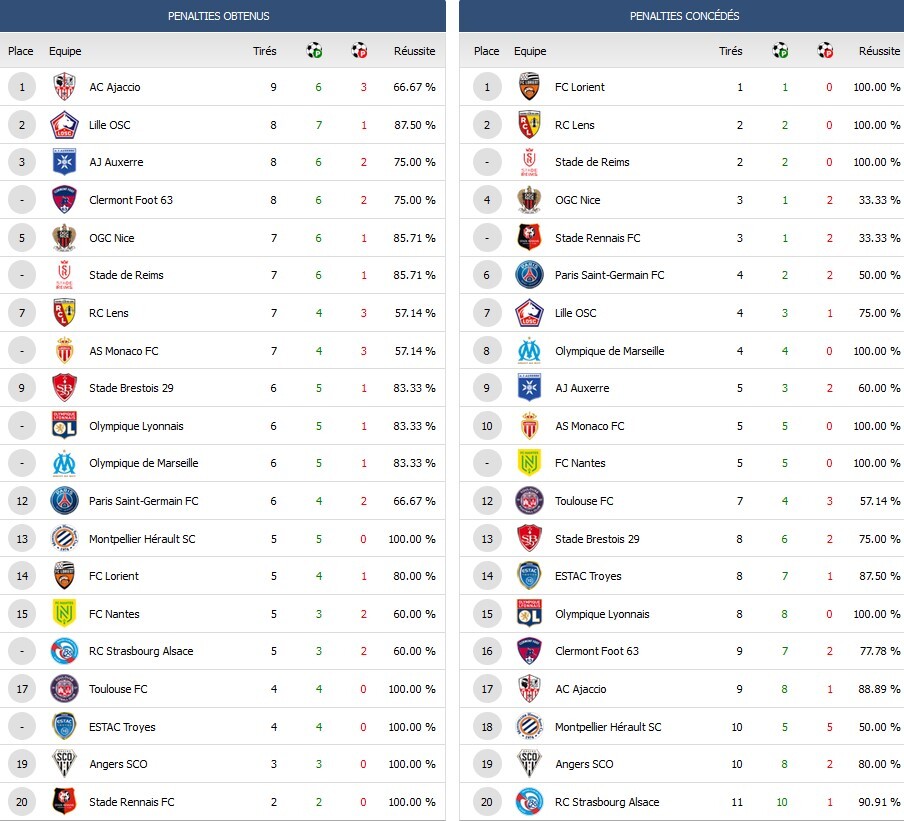Open AS Monaco FC link in Penalties Obtenus
904x821 pixels.
[x=123, y=351]
